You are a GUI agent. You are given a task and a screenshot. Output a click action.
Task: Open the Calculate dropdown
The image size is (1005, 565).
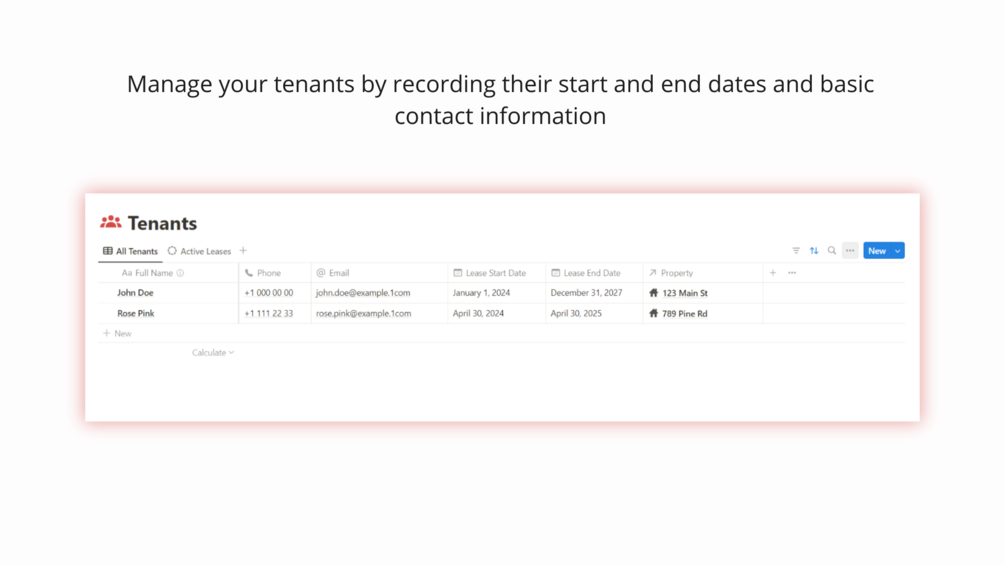tap(213, 353)
